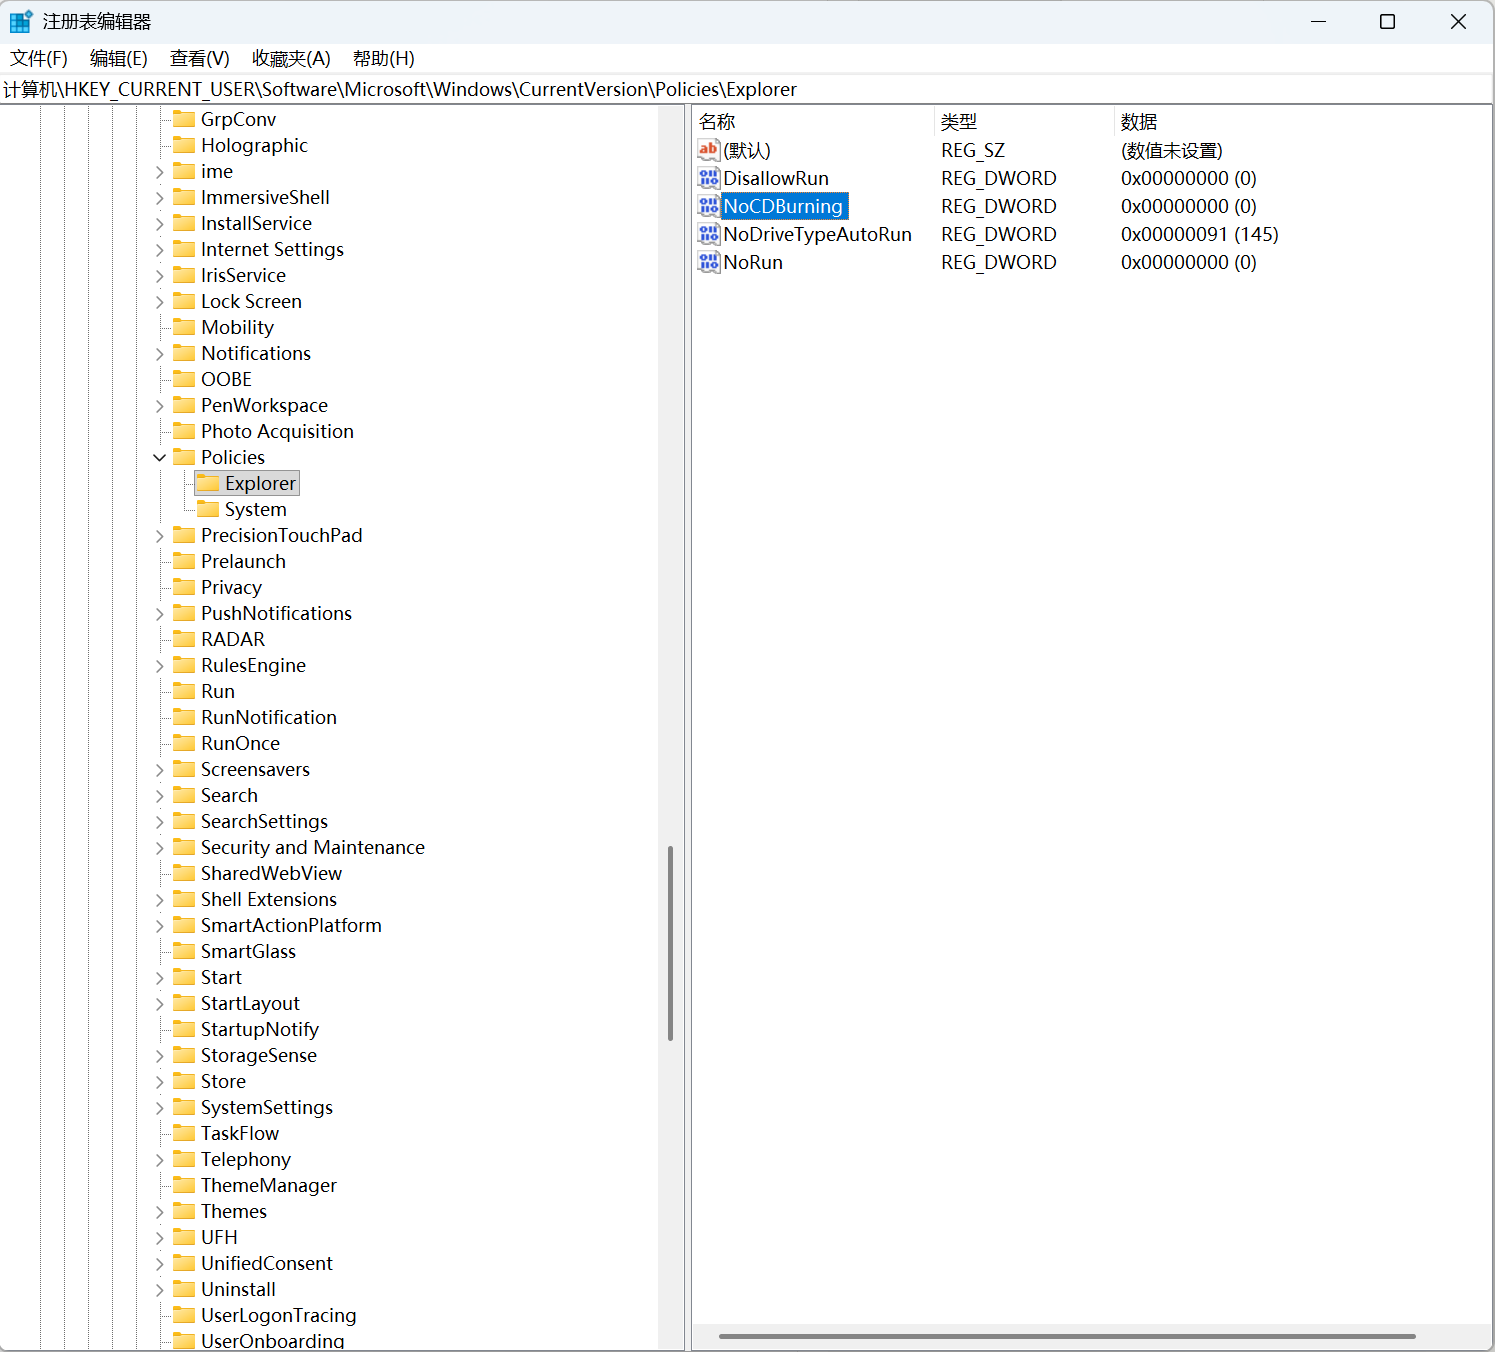The height and width of the screenshot is (1352, 1495).
Task: Click the string icon of the (默认) value
Action: click(x=709, y=150)
